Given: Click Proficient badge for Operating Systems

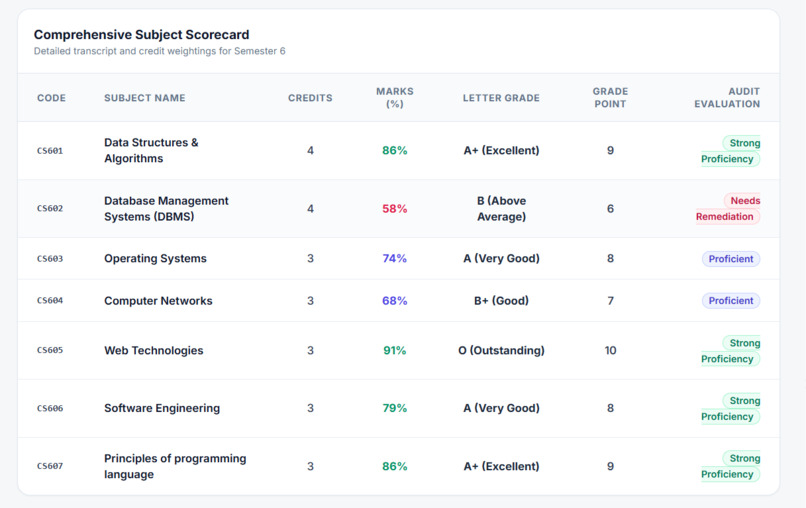Looking at the screenshot, I should coord(731,259).
